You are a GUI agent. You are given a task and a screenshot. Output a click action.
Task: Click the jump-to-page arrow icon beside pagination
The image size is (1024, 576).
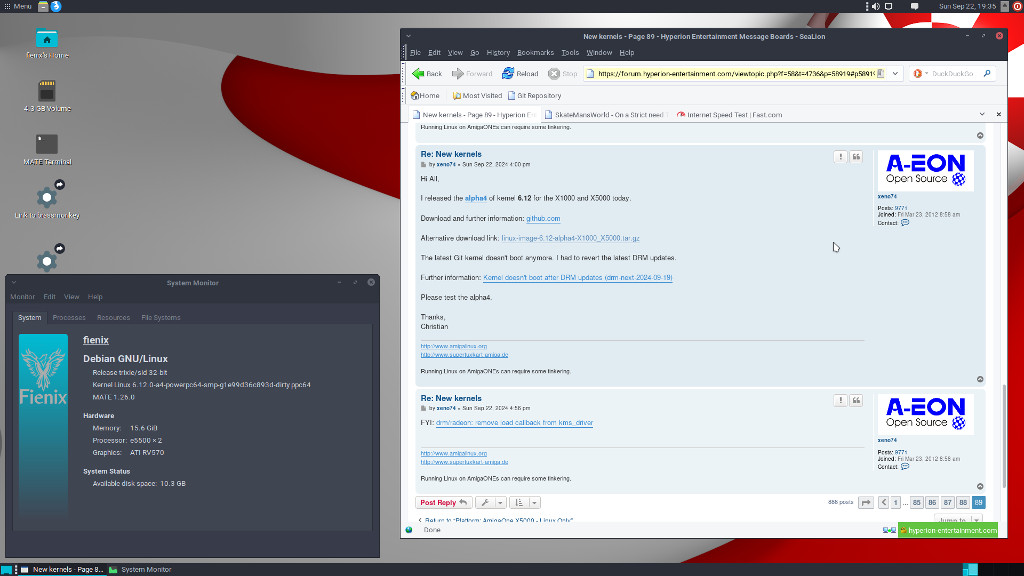[x=865, y=502]
